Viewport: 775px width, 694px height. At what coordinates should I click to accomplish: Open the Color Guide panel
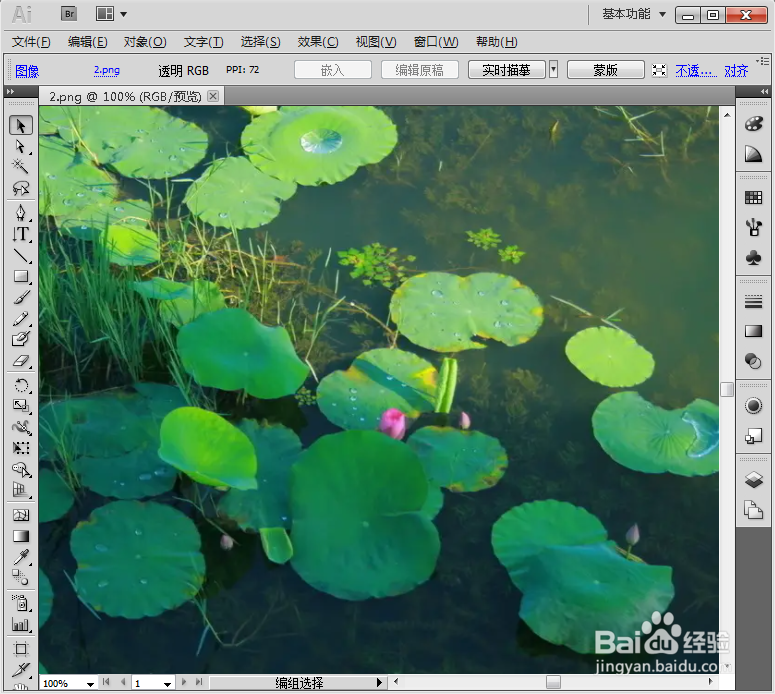pos(753,154)
